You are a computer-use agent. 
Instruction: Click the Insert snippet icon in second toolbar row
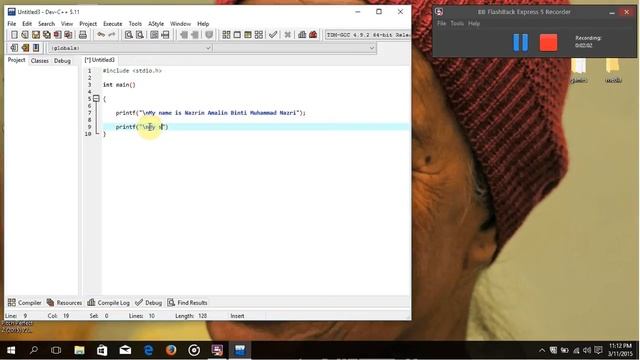[14, 48]
